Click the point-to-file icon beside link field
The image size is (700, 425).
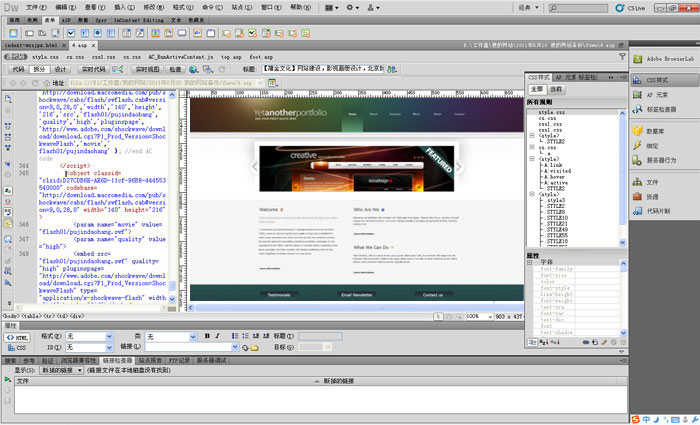point(245,347)
